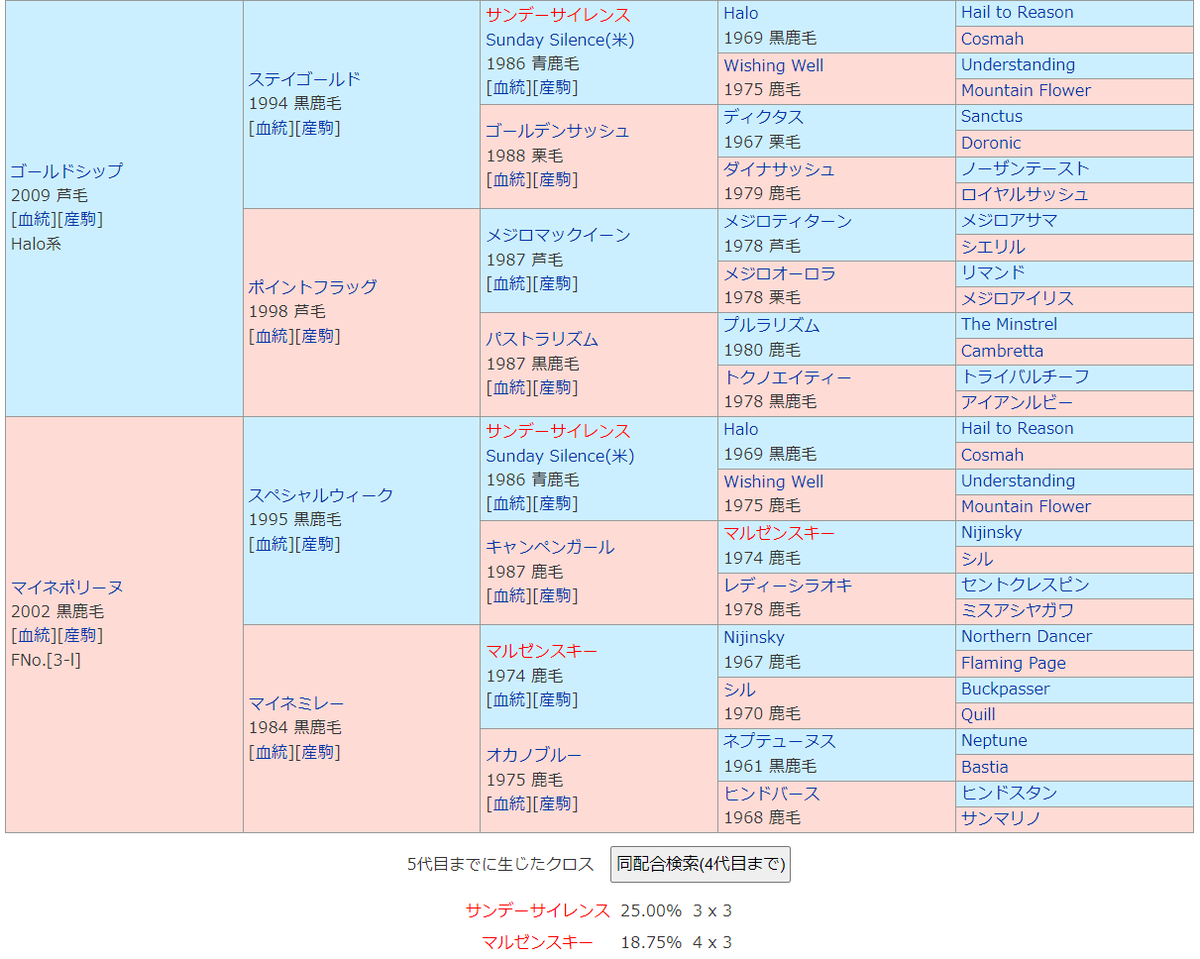Select The Minstrel in fifth generation
Image resolution: width=1200 pixels, height=959 pixels.
pos(1008,325)
